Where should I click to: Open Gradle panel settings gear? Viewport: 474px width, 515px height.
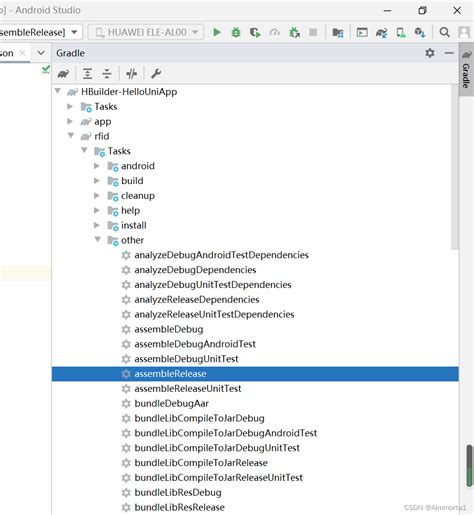[x=430, y=53]
